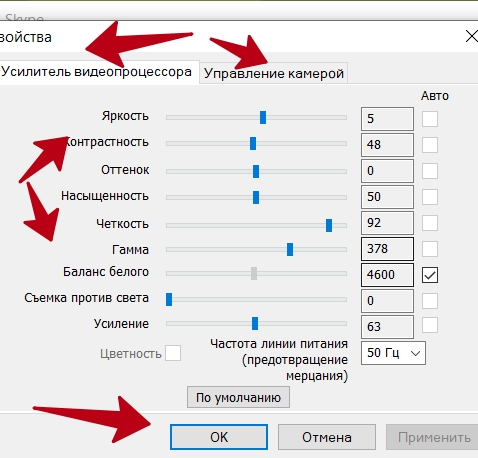Image resolution: width=478 pixels, height=458 pixels.
Task: Click the Четкость value field showing 92
Action: (x=387, y=223)
